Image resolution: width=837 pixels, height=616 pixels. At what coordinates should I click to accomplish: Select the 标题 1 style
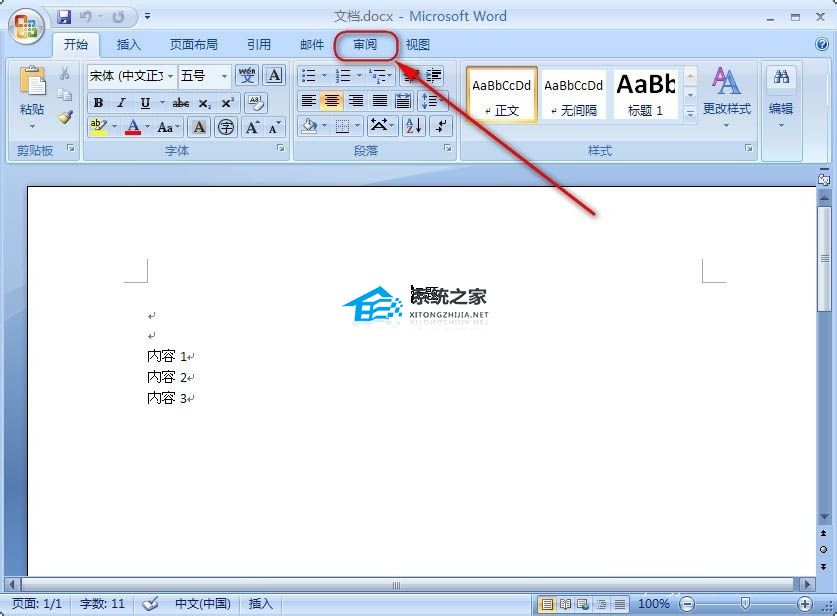point(645,95)
